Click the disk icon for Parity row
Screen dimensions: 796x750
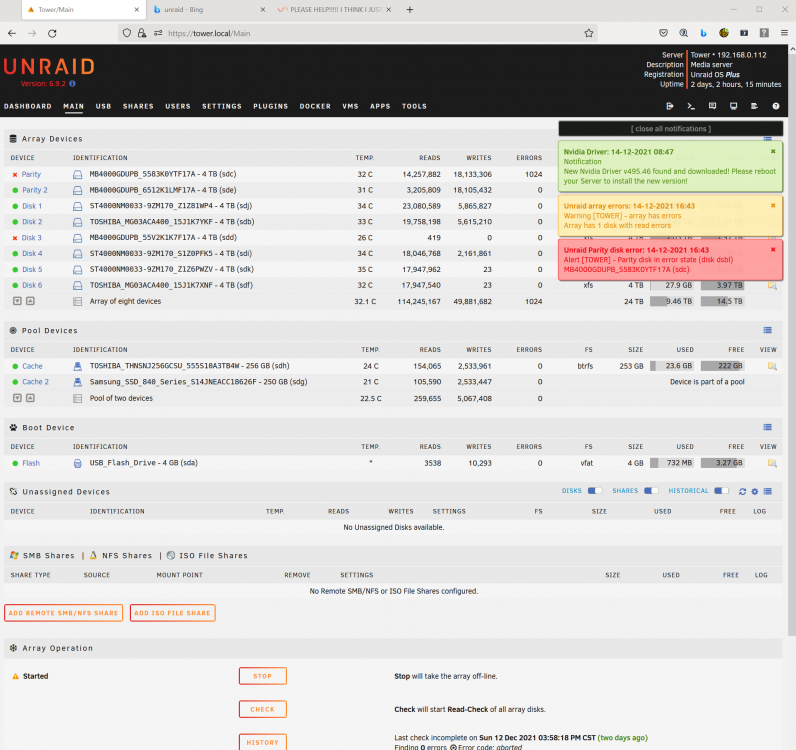77,175
